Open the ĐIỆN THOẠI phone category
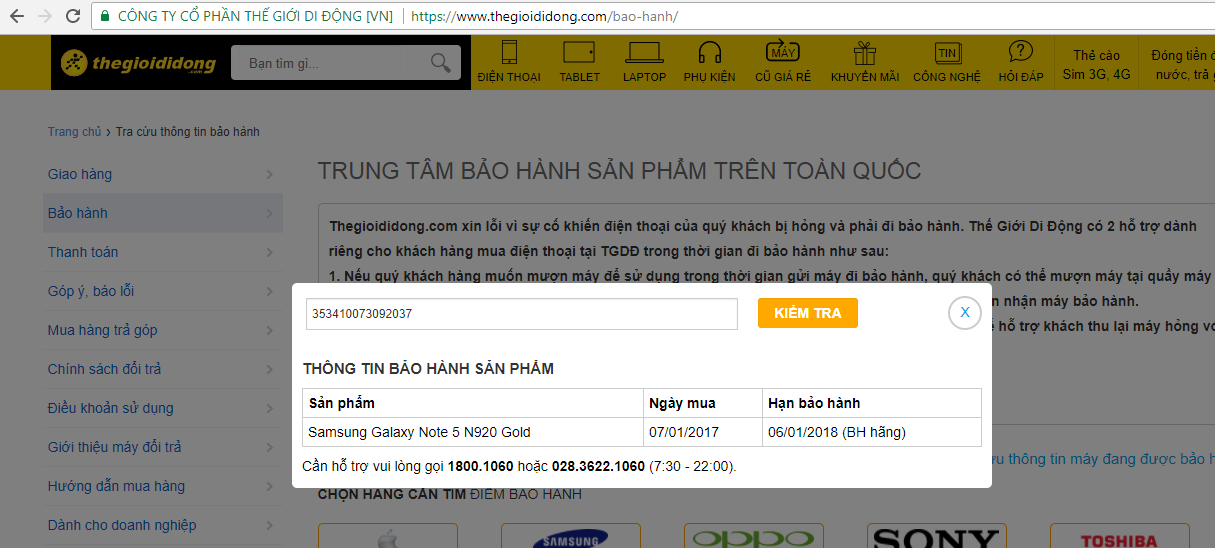 coord(509,63)
